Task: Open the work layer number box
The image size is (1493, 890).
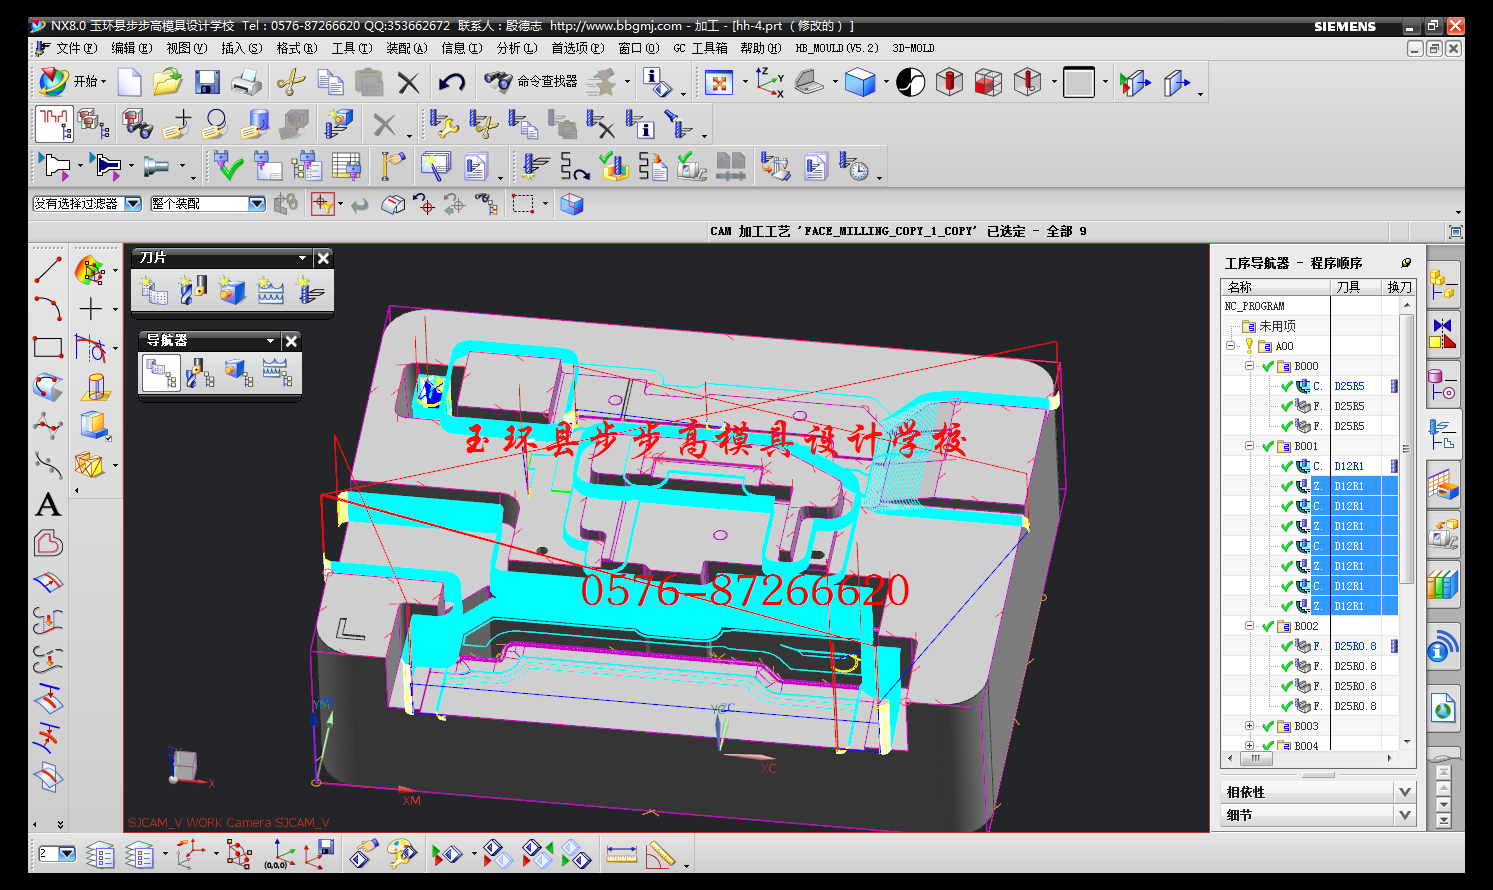Action: (x=57, y=854)
